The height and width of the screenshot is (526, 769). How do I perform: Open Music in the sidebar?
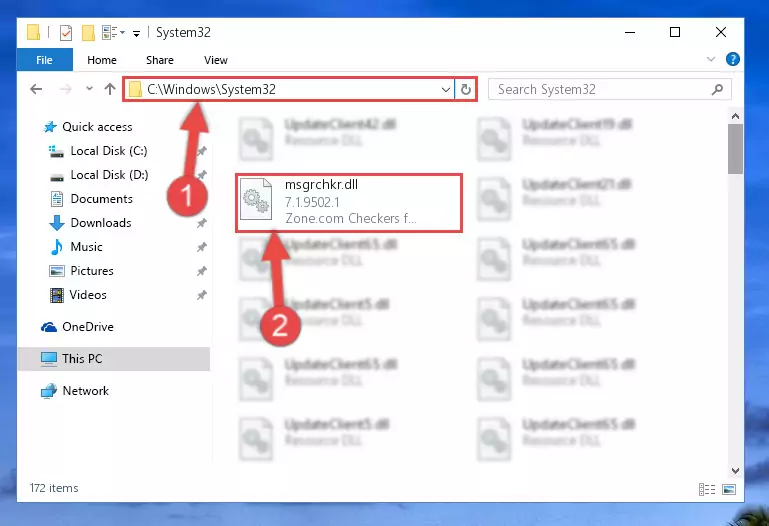(x=86, y=247)
